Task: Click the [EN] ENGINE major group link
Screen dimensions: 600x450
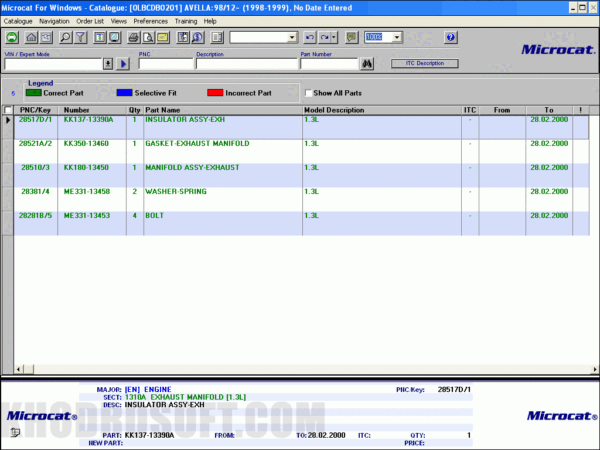Action: (x=148, y=390)
